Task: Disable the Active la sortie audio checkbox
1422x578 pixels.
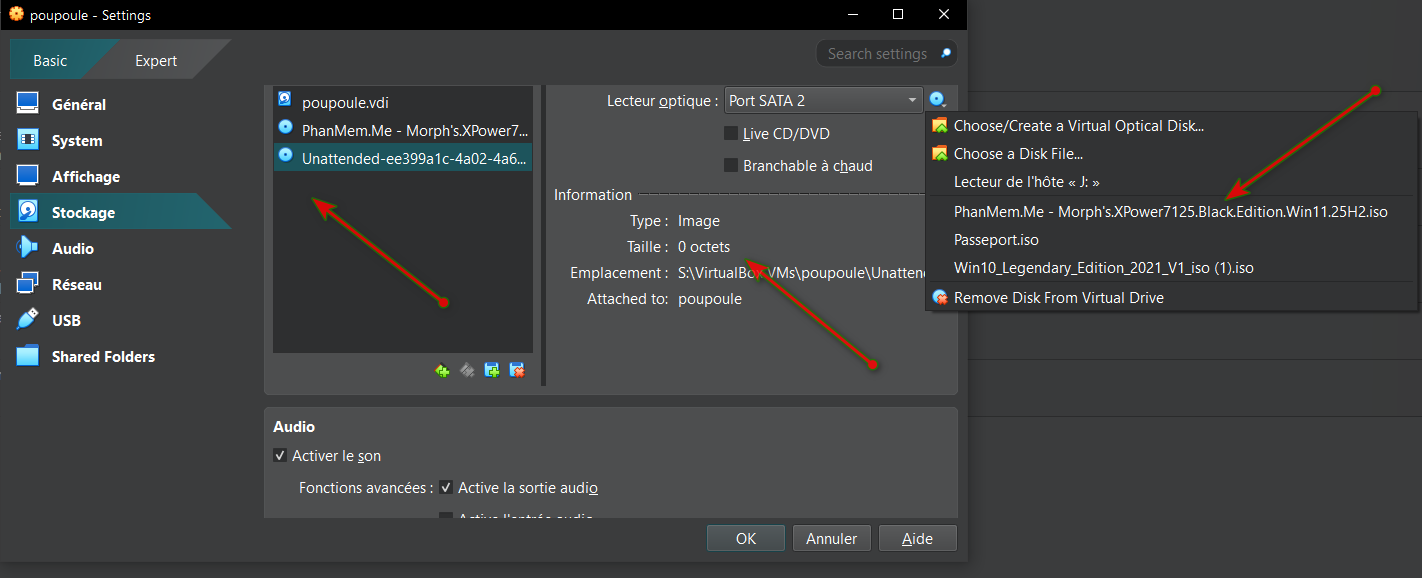Action: click(446, 488)
